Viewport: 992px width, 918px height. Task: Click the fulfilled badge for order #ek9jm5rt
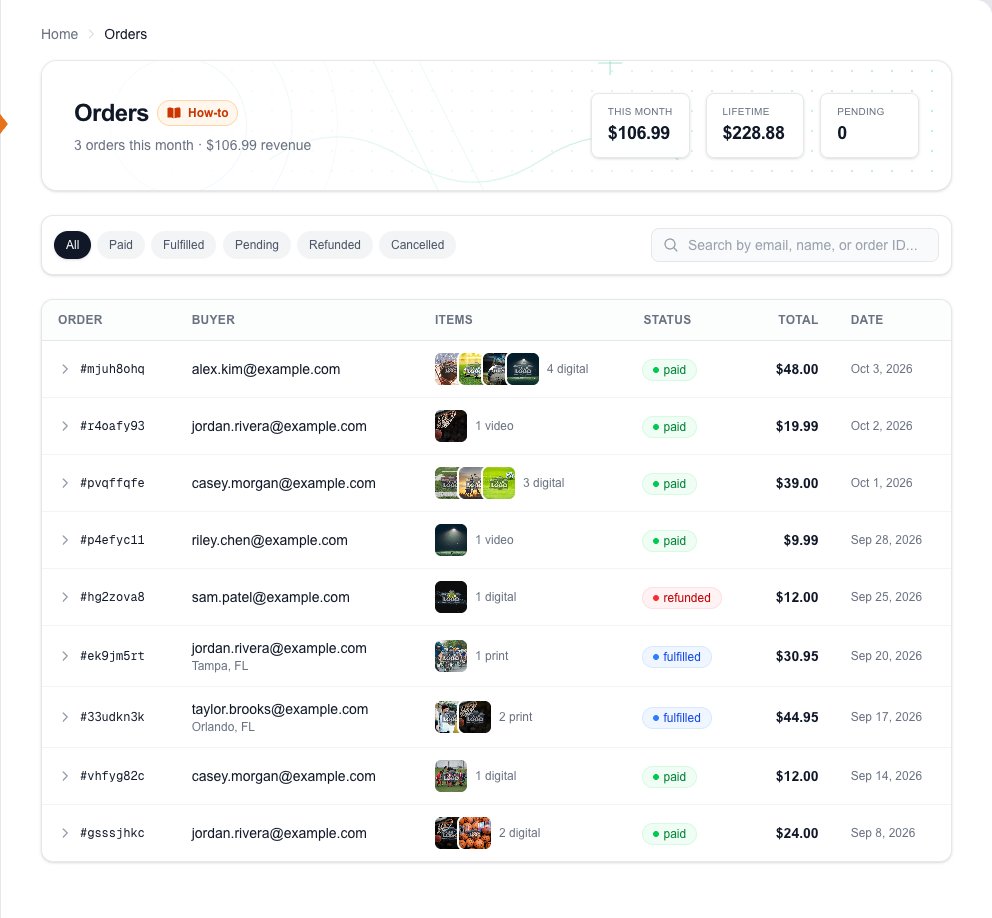click(676, 657)
